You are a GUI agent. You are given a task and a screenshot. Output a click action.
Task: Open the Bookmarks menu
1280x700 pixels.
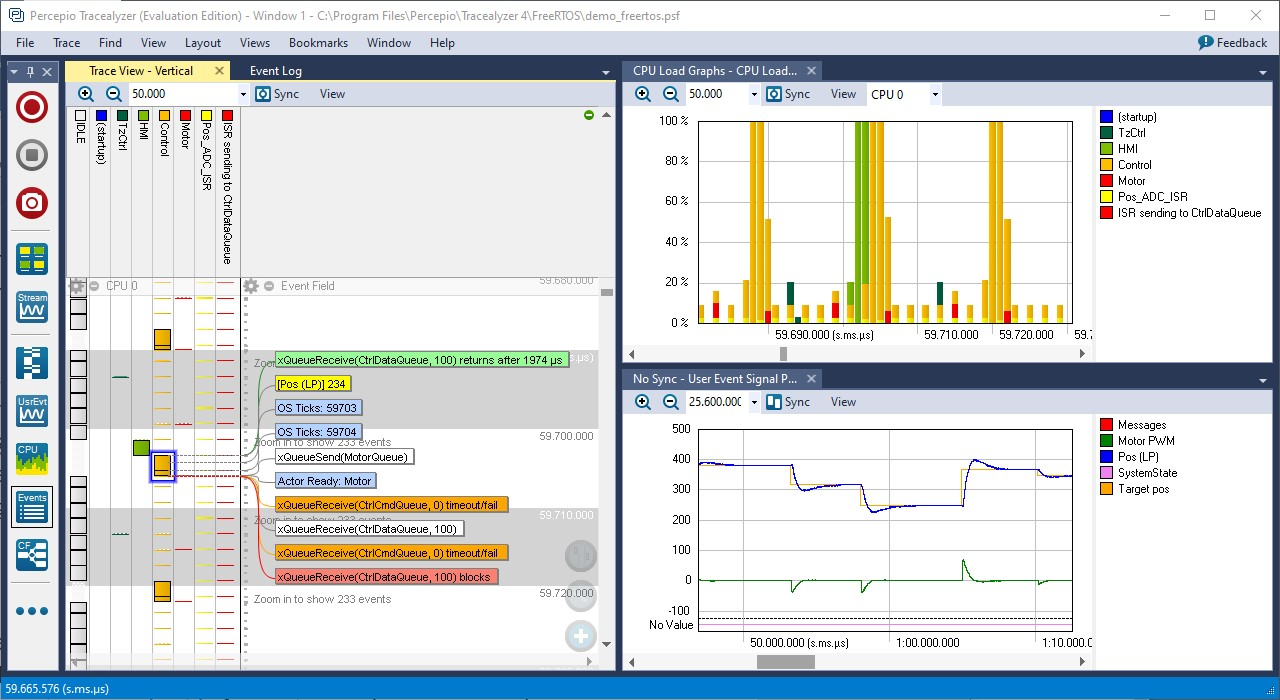(318, 43)
